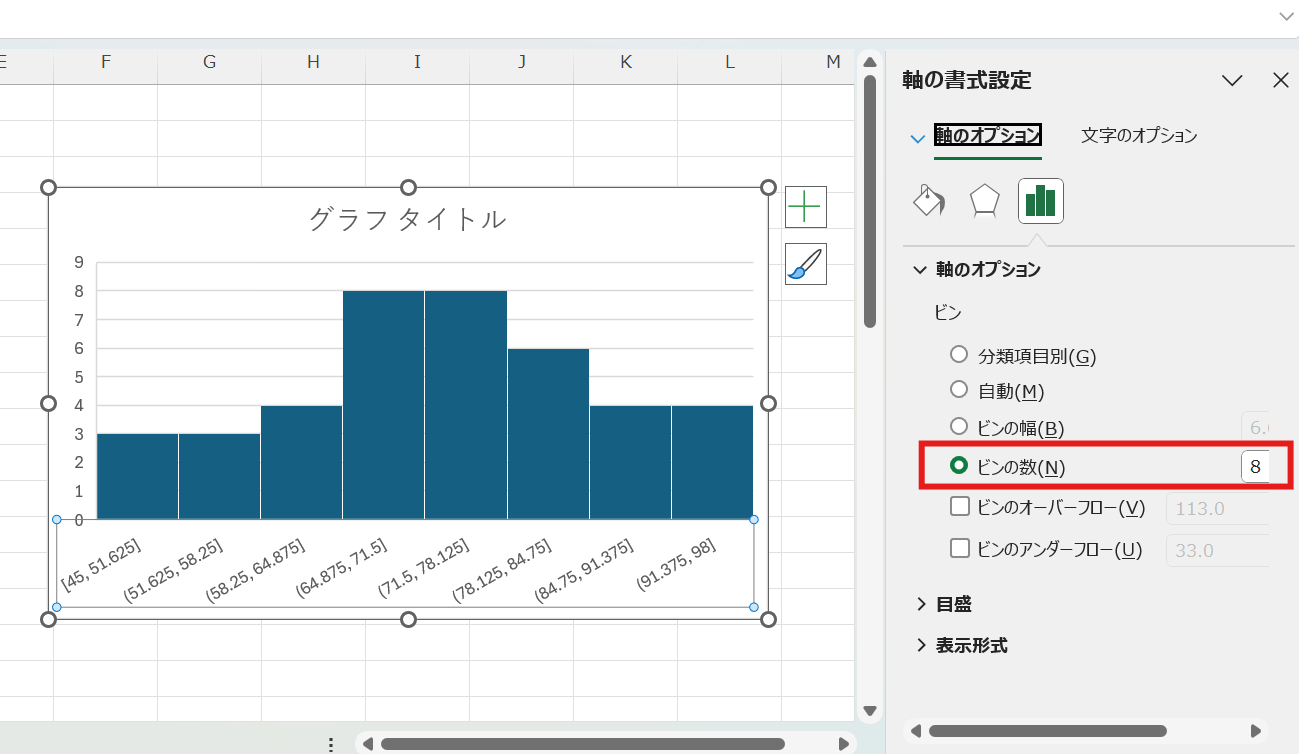Select the Axis Options bar chart icon
This screenshot has width=1299, height=754.
[x=1040, y=201]
